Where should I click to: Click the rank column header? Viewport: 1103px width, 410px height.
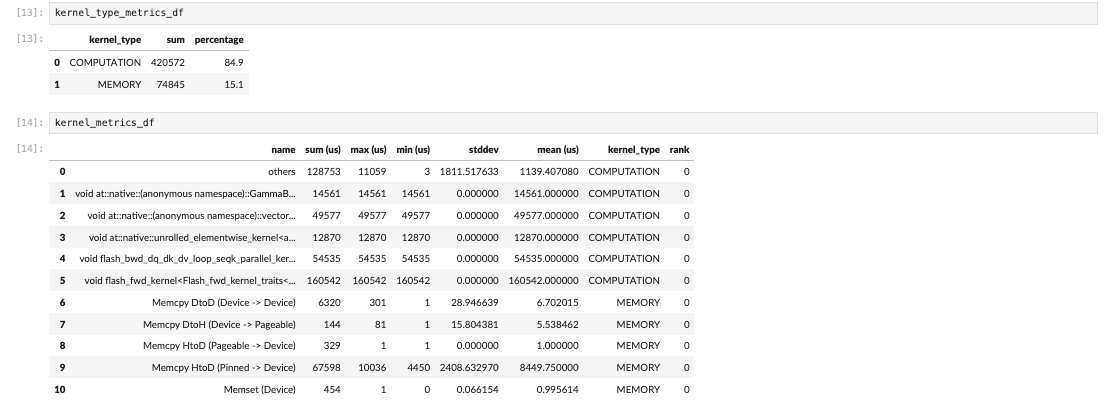680,150
